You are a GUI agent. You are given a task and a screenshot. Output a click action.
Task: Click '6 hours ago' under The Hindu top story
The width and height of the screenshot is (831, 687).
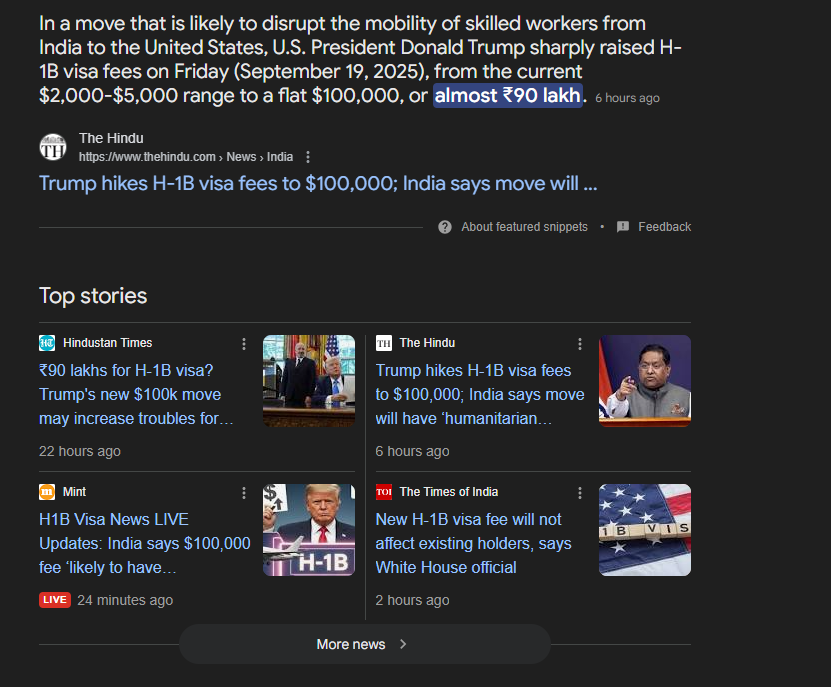click(x=412, y=451)
